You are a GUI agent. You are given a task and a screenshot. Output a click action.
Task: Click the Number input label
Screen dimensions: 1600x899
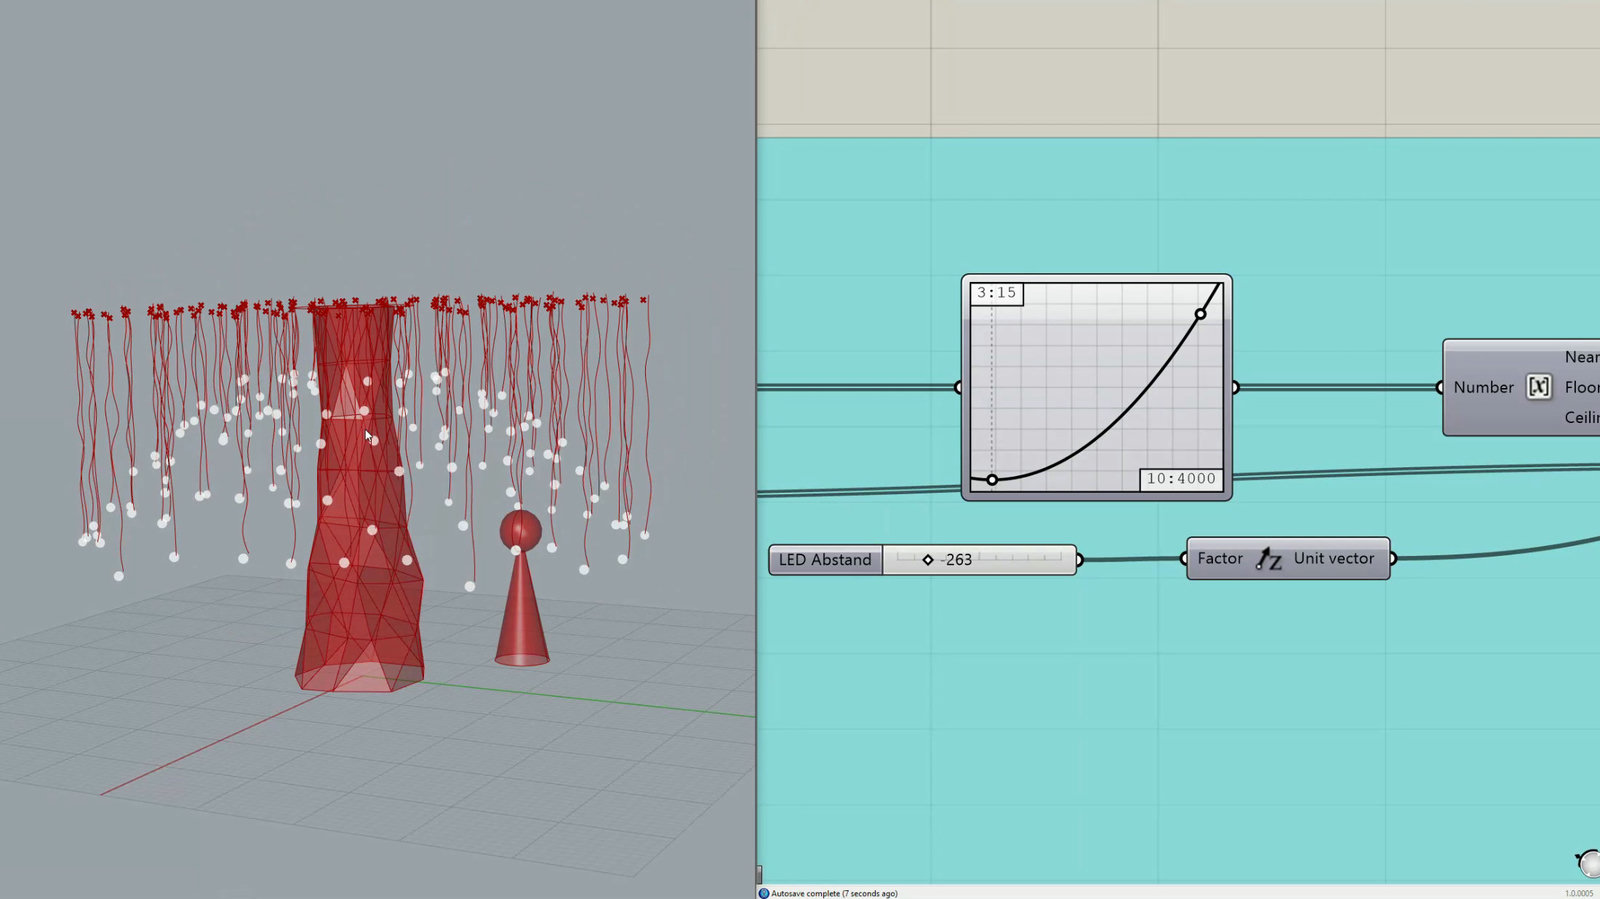1483,387
